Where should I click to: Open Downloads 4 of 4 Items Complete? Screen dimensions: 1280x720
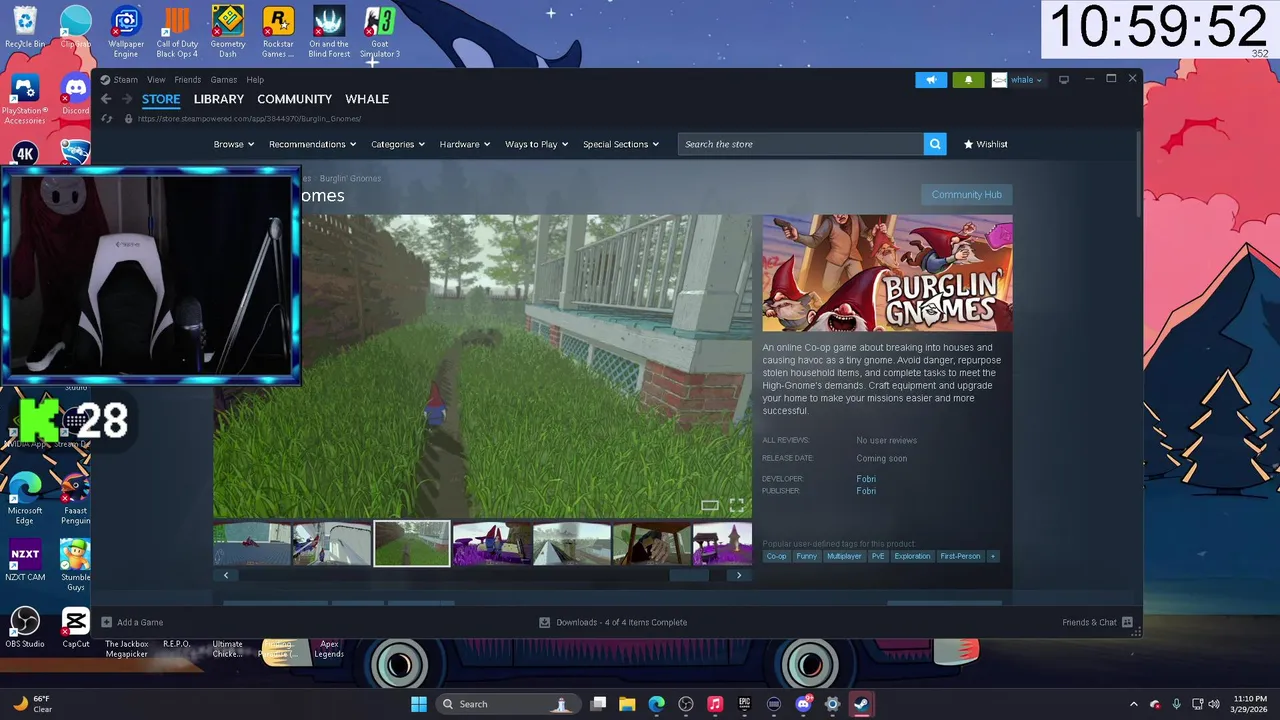(613, 622)
